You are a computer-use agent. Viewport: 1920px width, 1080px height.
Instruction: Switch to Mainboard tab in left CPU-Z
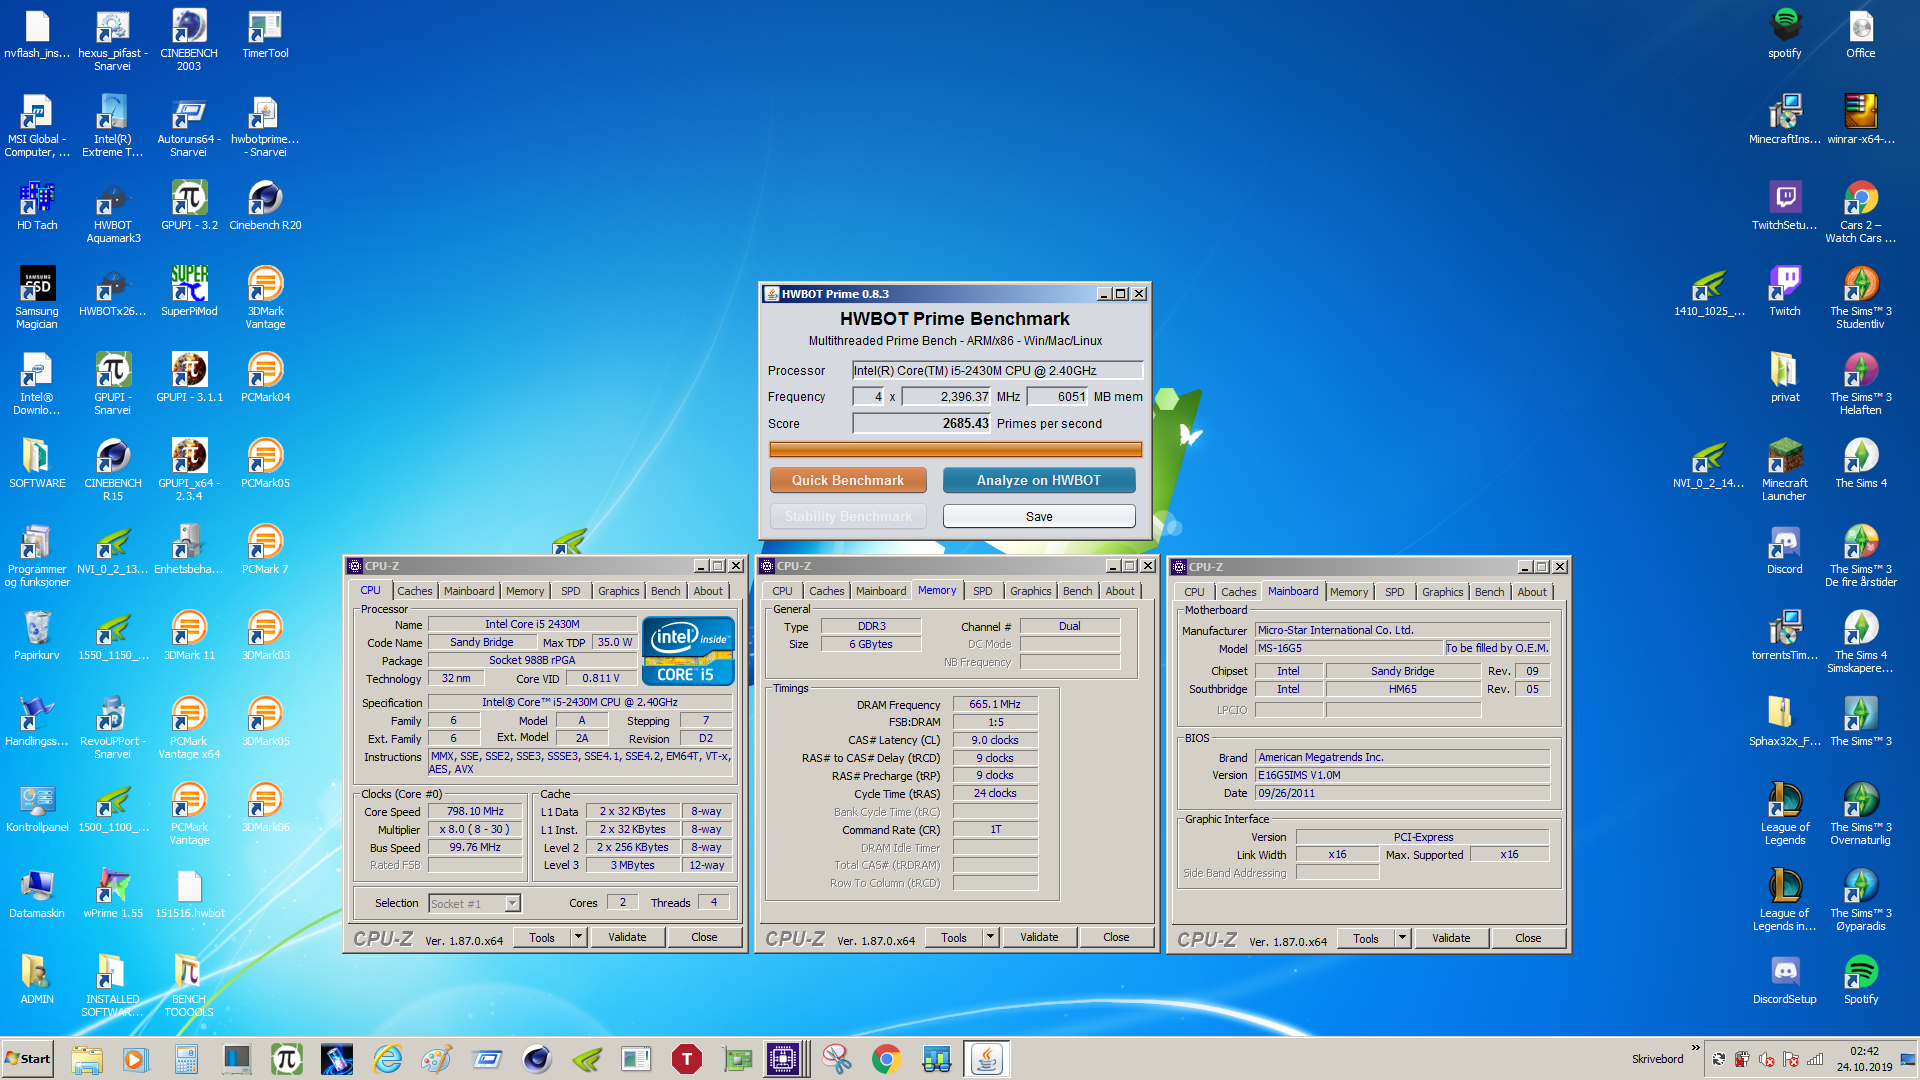point(469,591)
